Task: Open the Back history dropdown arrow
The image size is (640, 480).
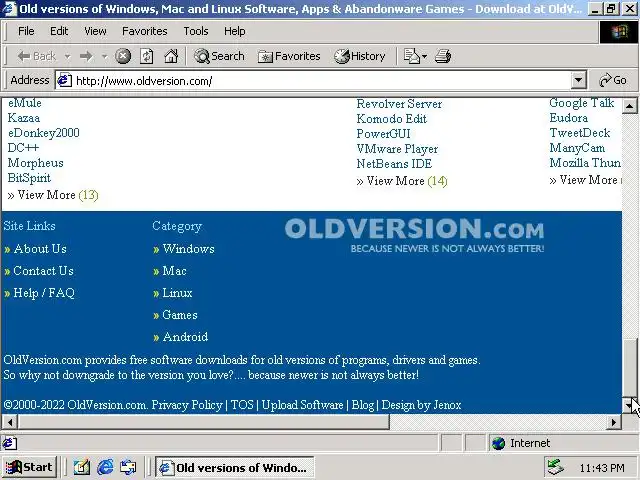Action: (67, 56)
